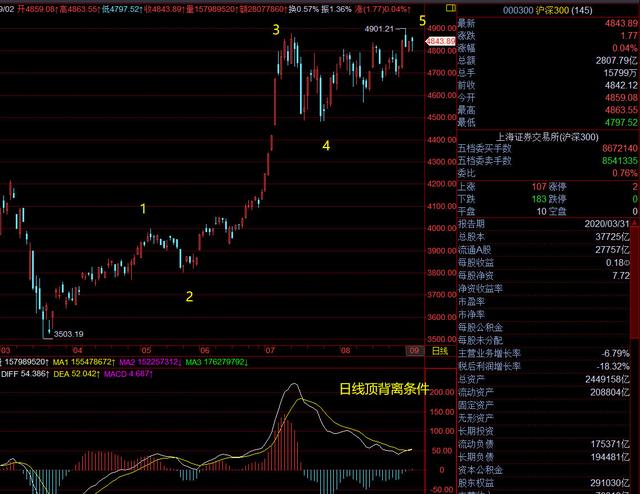Screen dimensions: 640x494
Task: Click the 06 month marker on axis
Action: pyautogui.click(x=204, y=350)
